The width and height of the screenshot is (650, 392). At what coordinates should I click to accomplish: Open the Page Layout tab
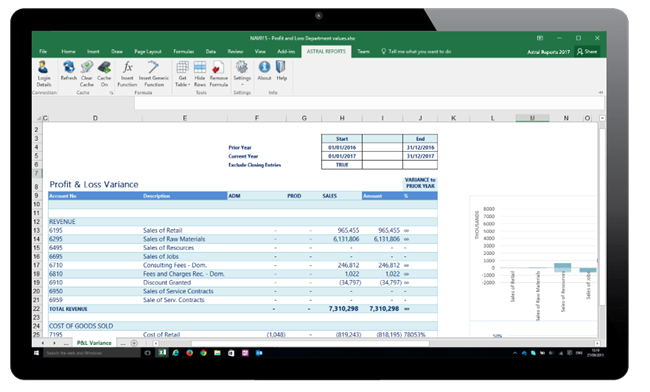148,51
